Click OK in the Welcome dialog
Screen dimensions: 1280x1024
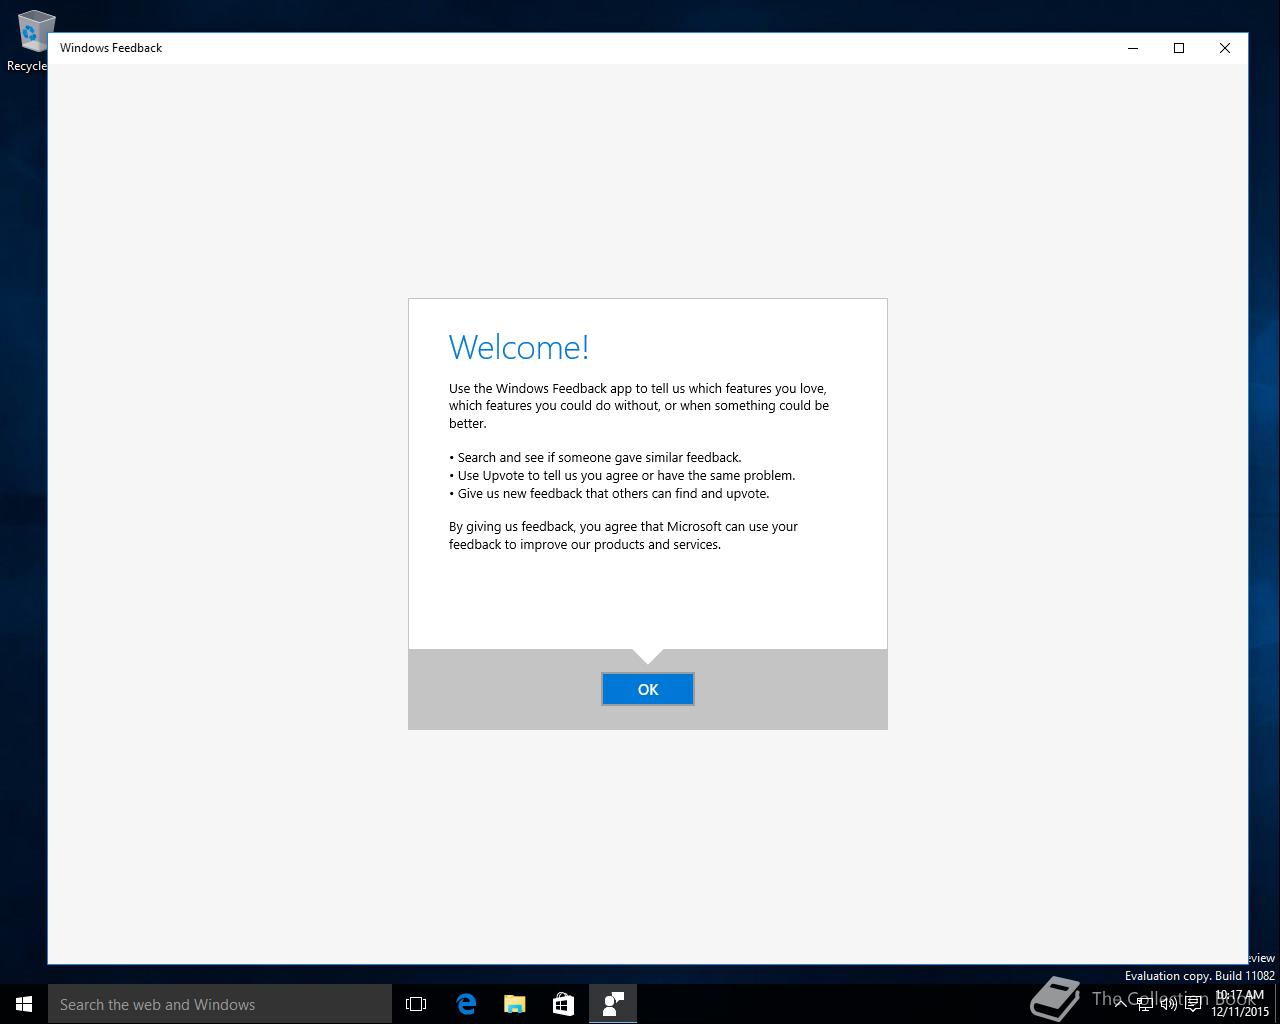[648, 689]
